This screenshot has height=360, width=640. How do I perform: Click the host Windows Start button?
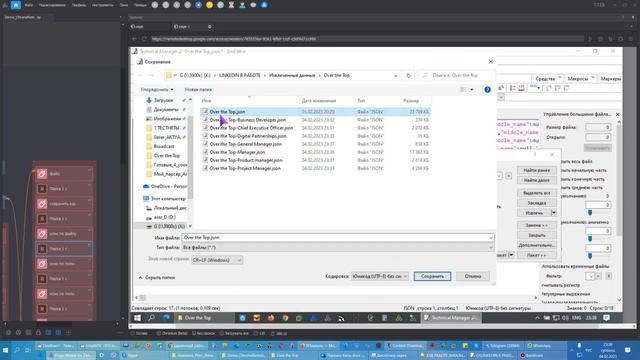pos(6,350)
